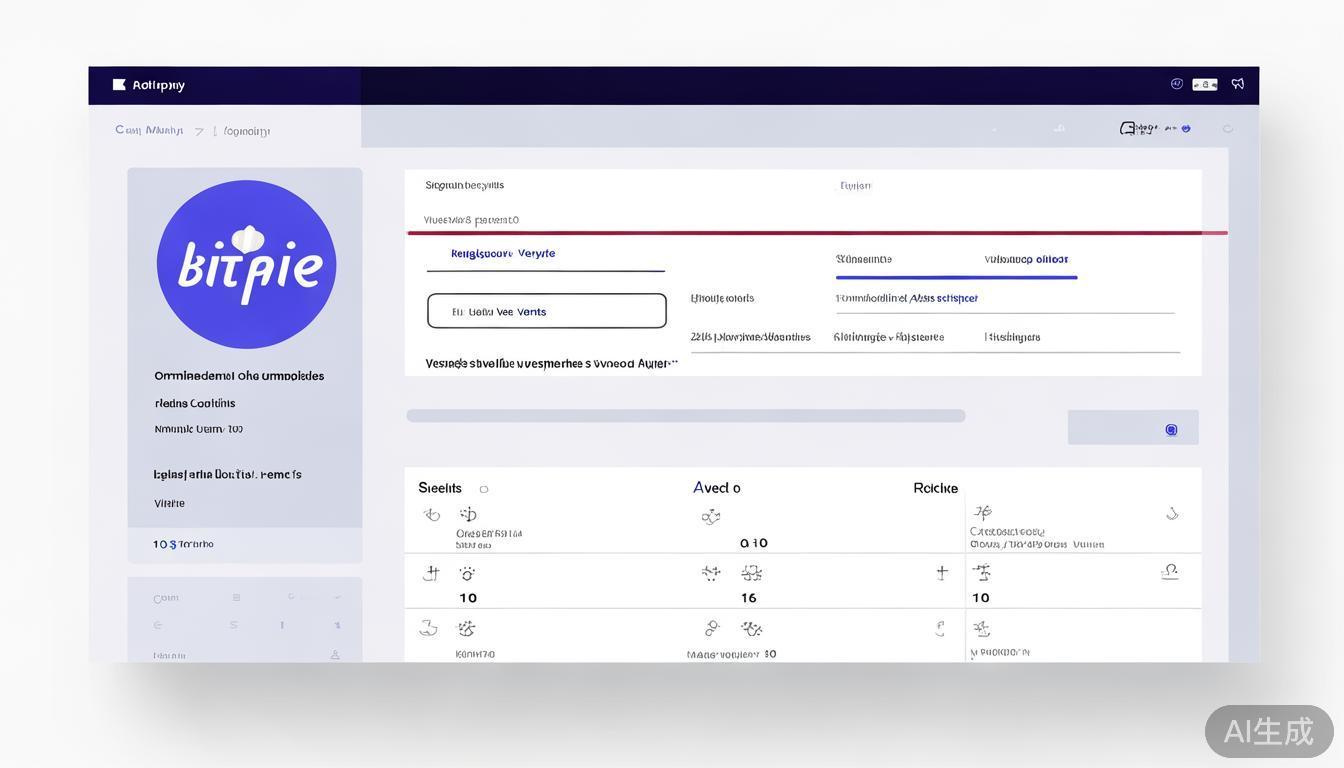
Task: Select the underlined 'olloar' tab on the right
Action: pos(1026,259)
